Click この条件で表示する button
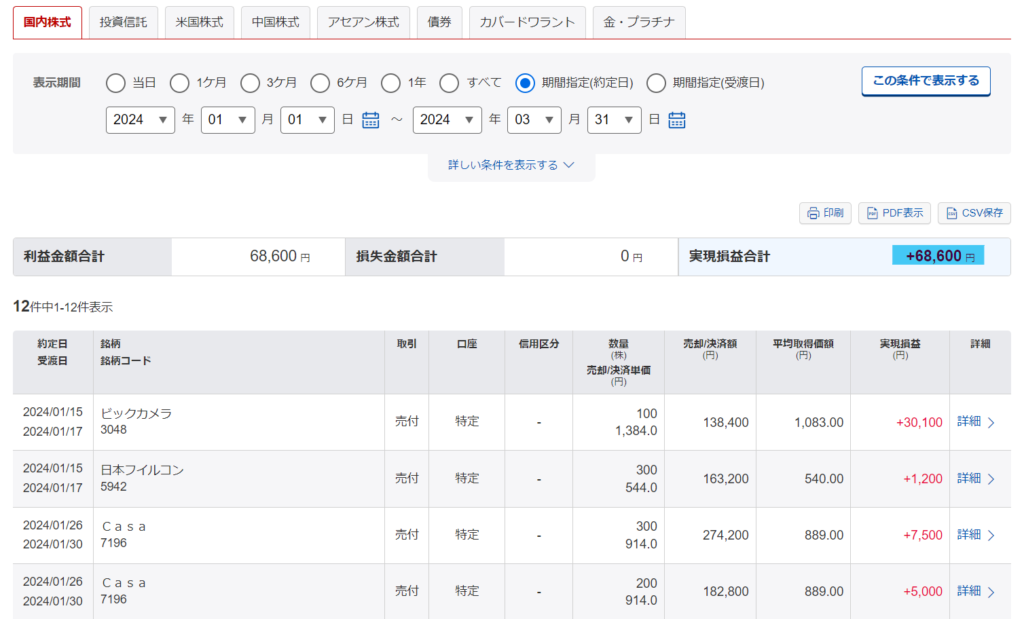Viewport: 1024px width, 619px height. (x=926, y=81)
